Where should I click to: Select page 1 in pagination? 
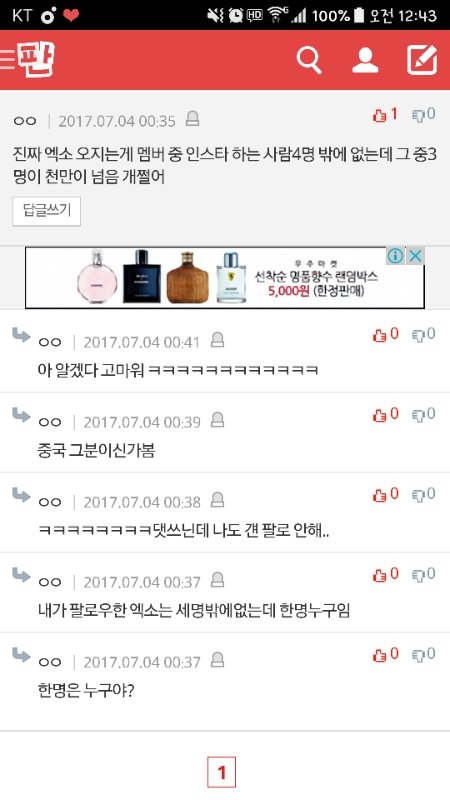click(221, 772)
